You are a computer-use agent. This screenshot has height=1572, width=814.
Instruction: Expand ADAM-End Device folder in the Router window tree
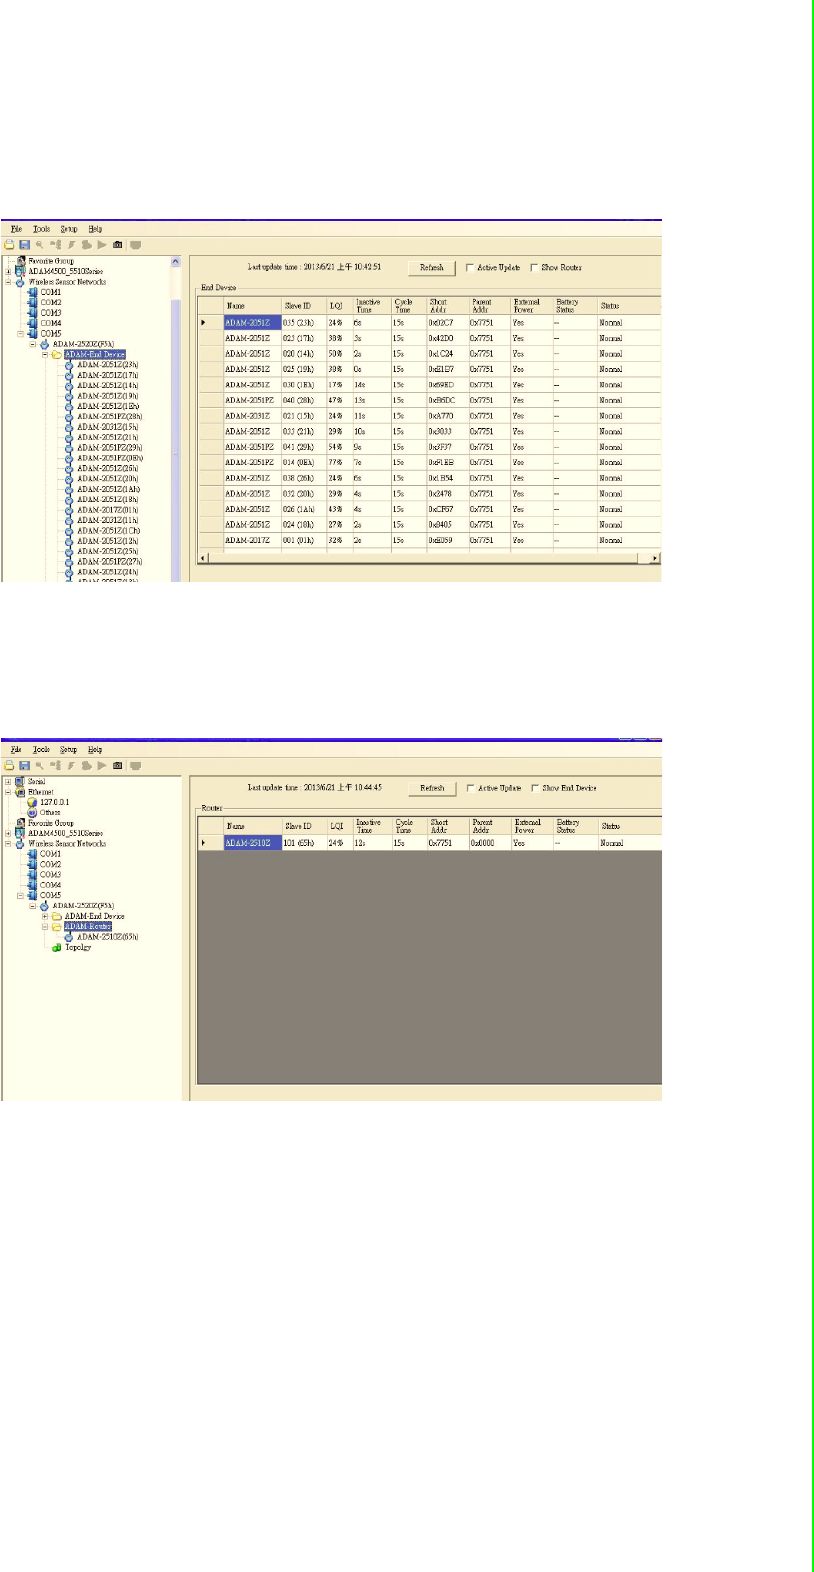coord(45,917)
